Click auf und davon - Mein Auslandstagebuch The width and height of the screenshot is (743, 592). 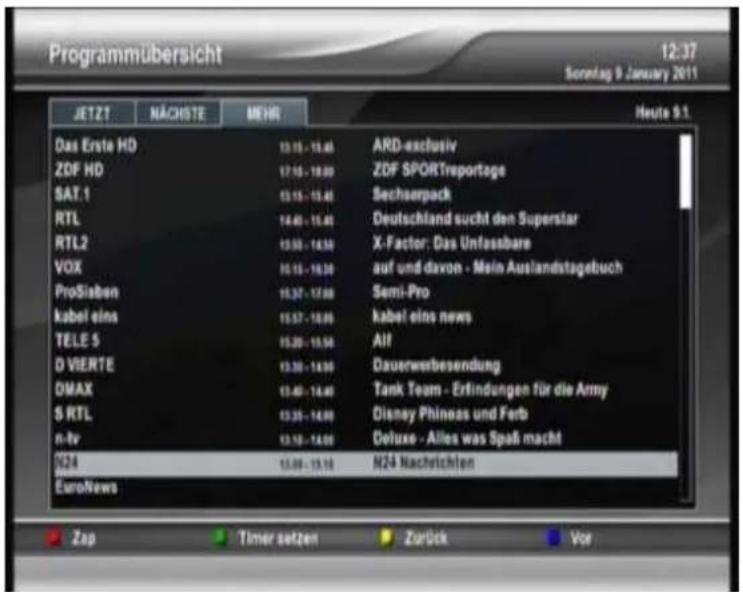coord(498,268)
